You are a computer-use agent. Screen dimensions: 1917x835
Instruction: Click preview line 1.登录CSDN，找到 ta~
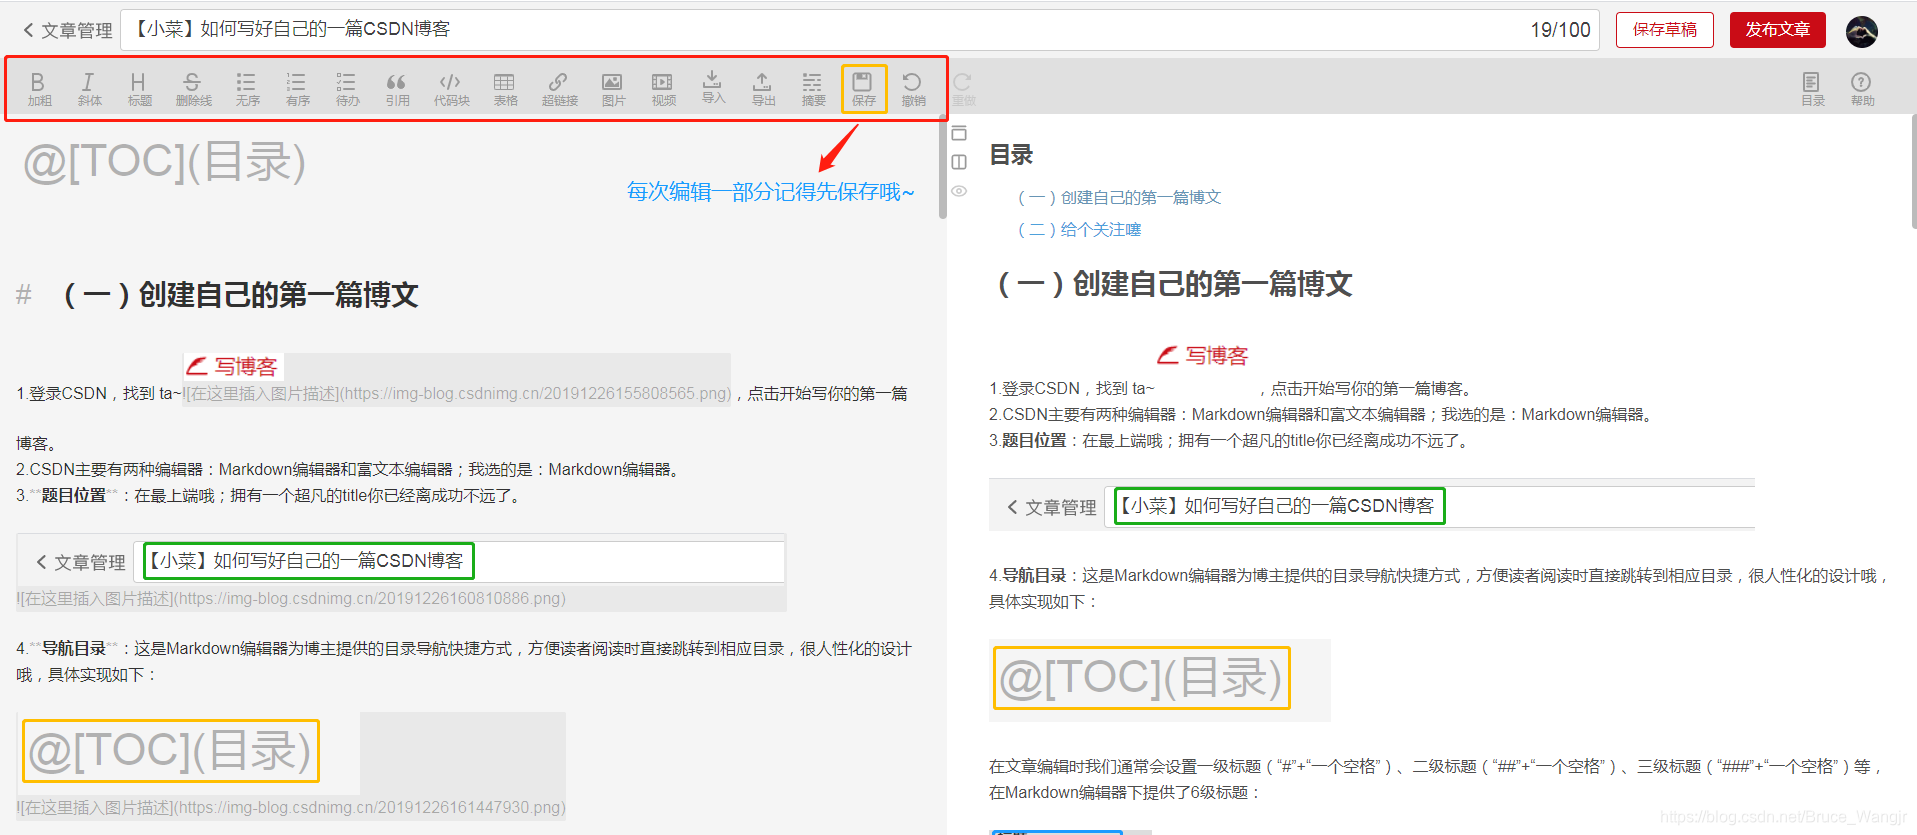1235,388
